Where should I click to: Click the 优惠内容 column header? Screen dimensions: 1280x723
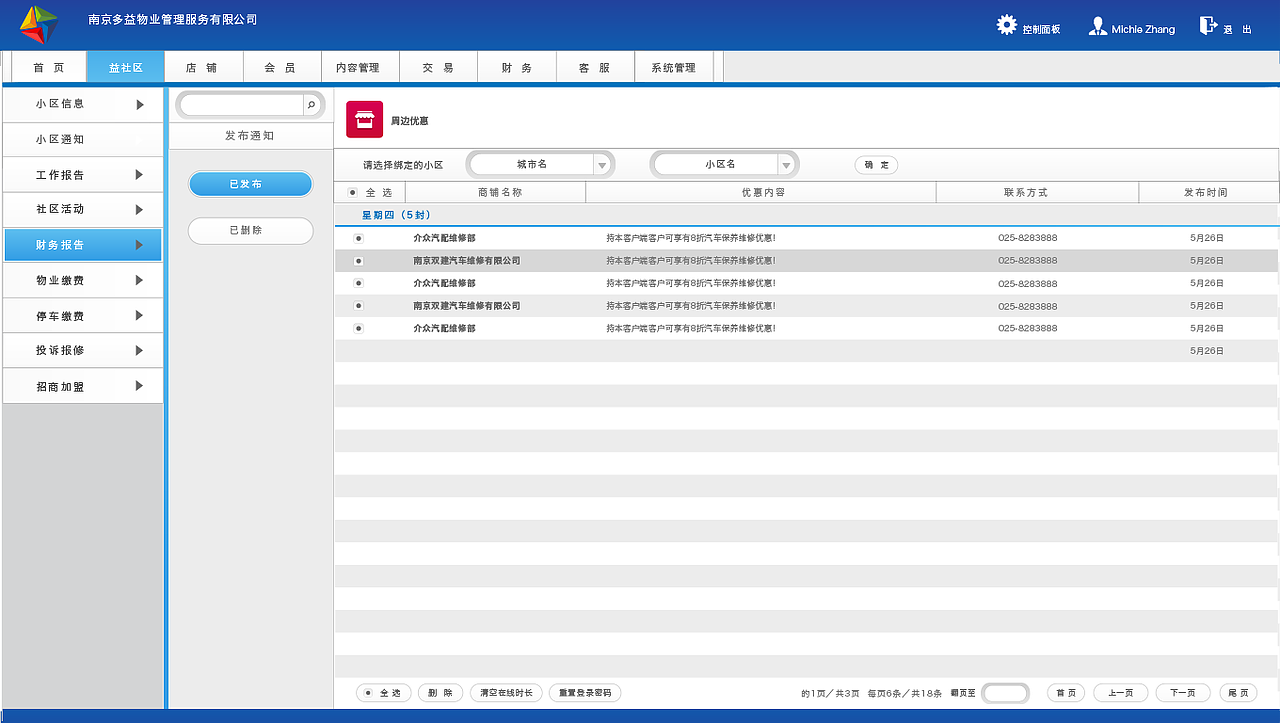[762, 192]
